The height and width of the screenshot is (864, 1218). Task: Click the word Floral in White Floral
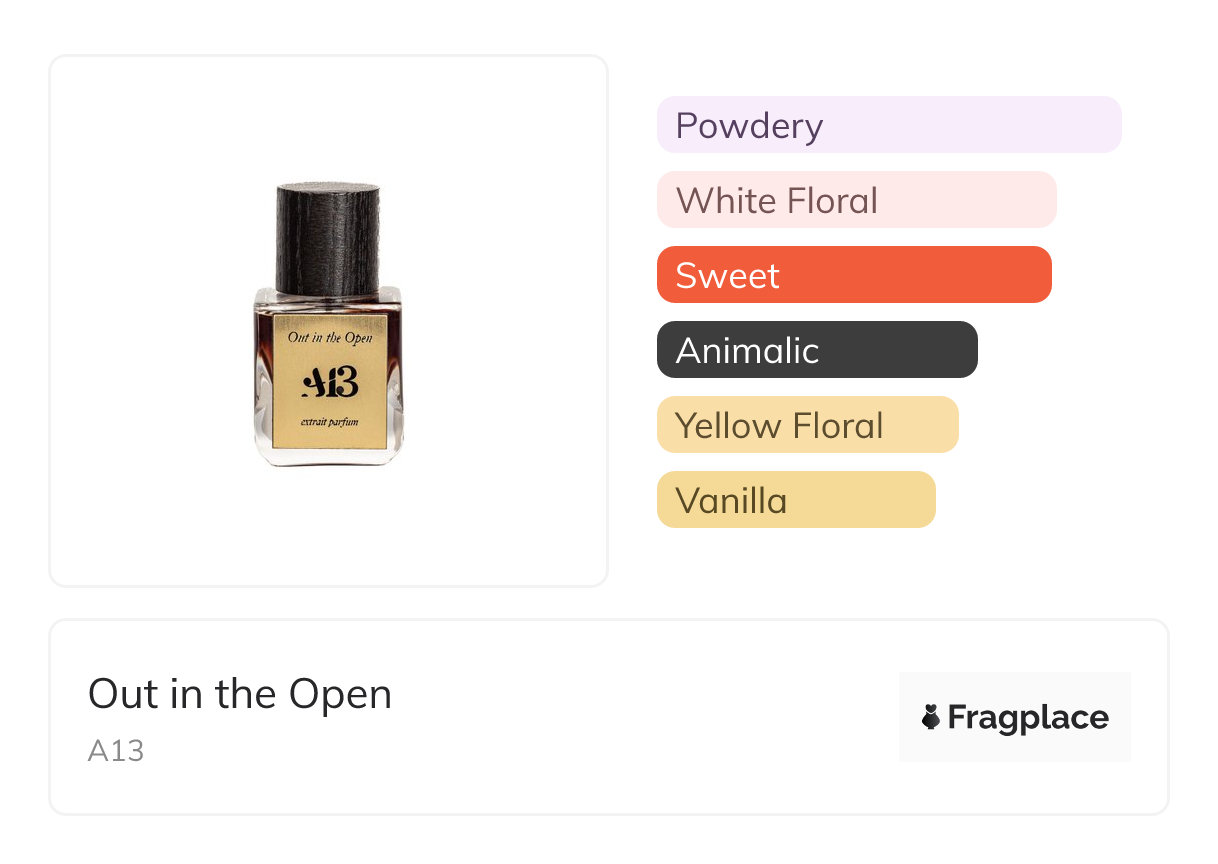coord(832,200)
